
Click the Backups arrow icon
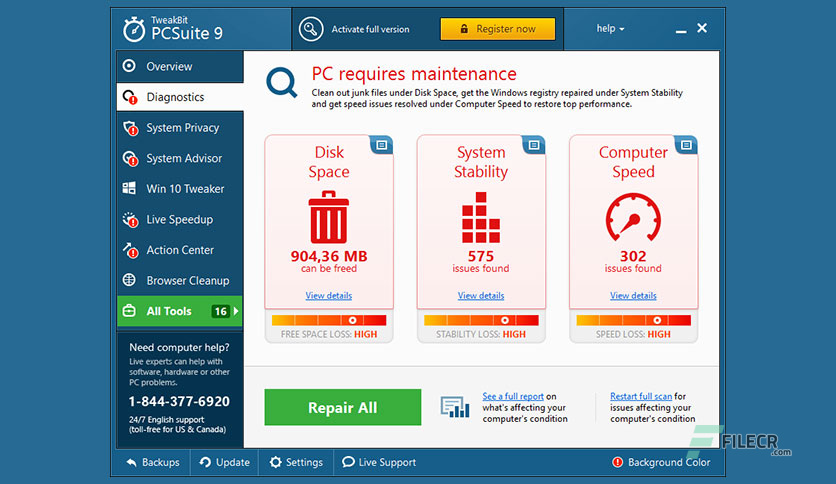(x=131, y=463)
